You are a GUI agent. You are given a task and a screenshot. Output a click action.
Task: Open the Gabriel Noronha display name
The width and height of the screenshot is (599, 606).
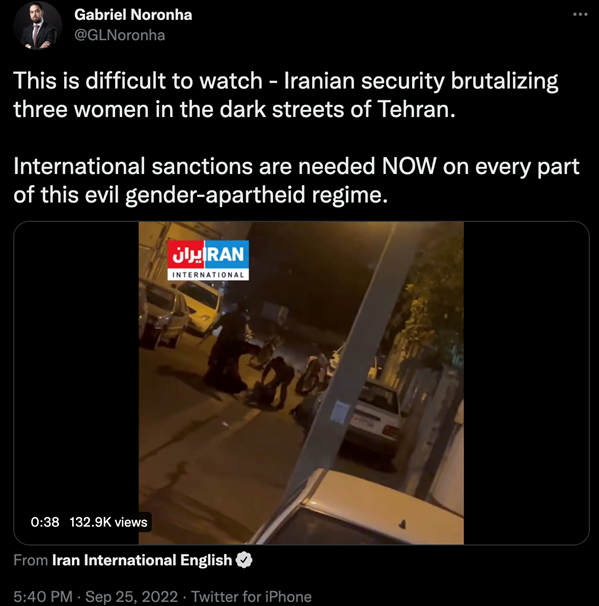(x=133, y=15)
